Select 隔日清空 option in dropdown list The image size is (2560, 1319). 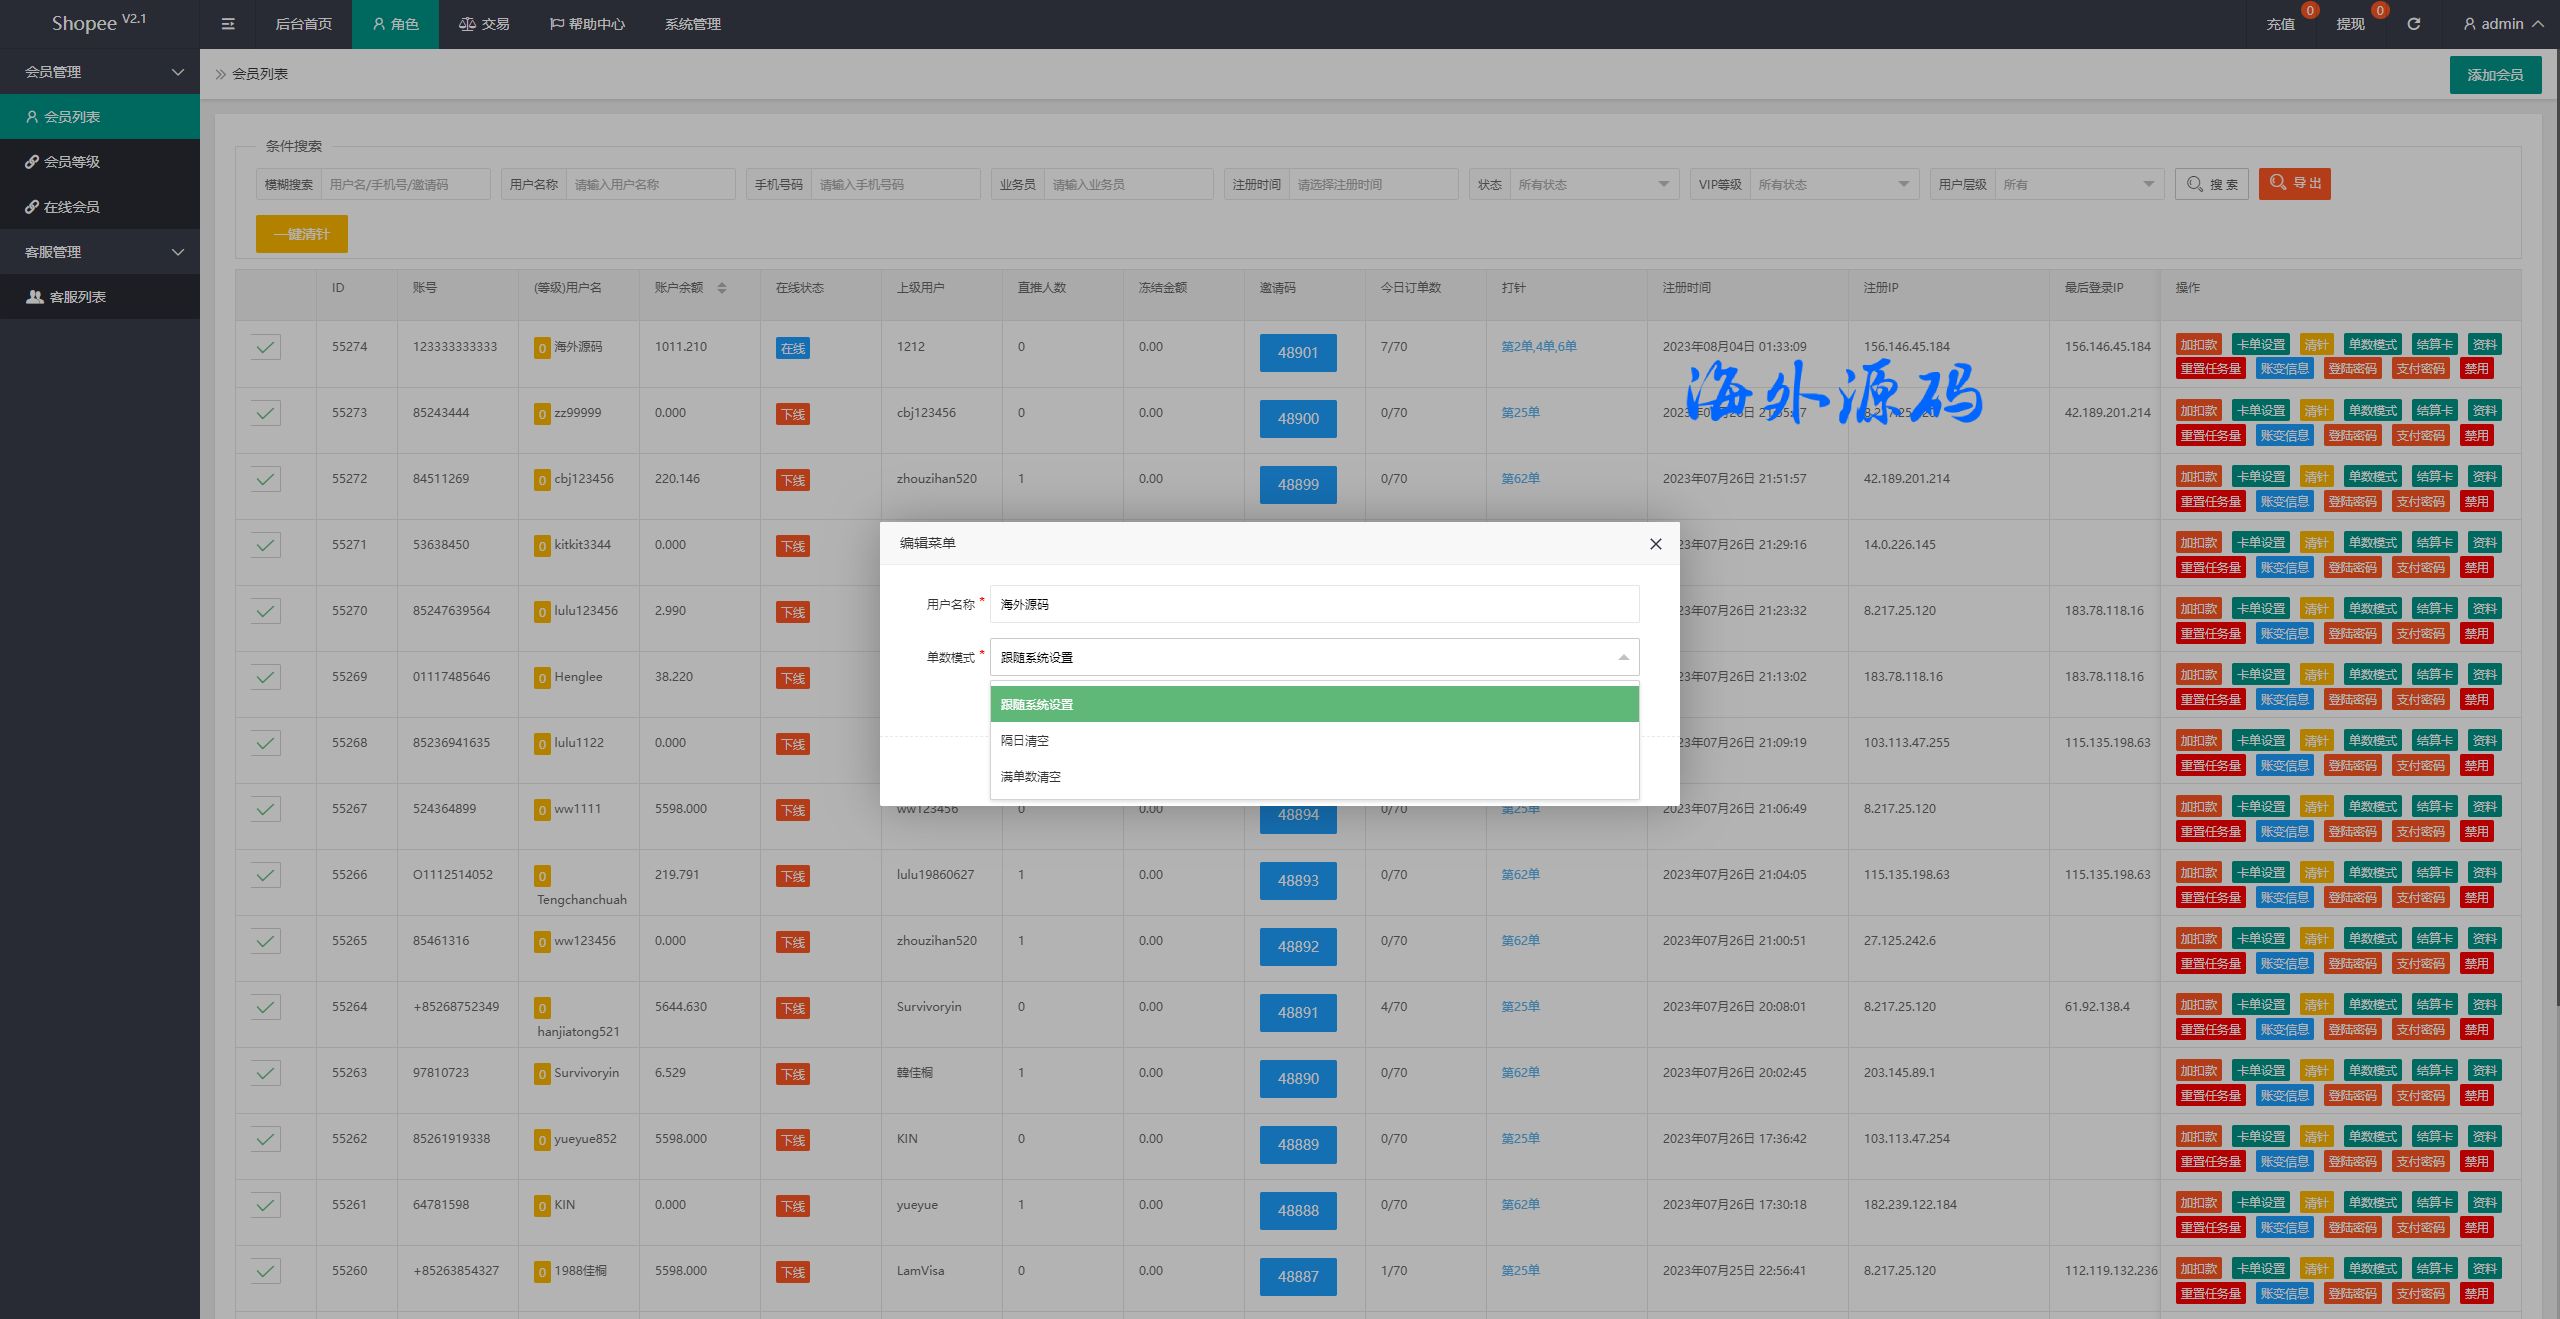(1024, 741)
